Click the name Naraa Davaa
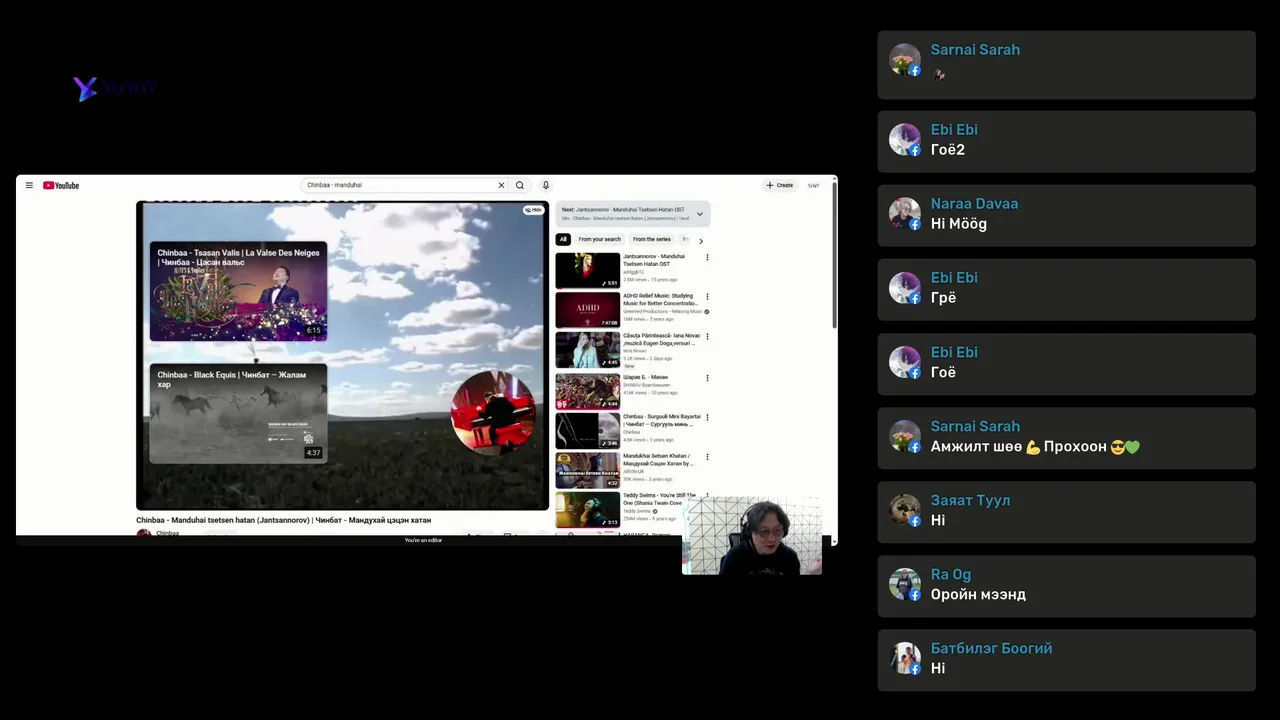 point(974,203)
